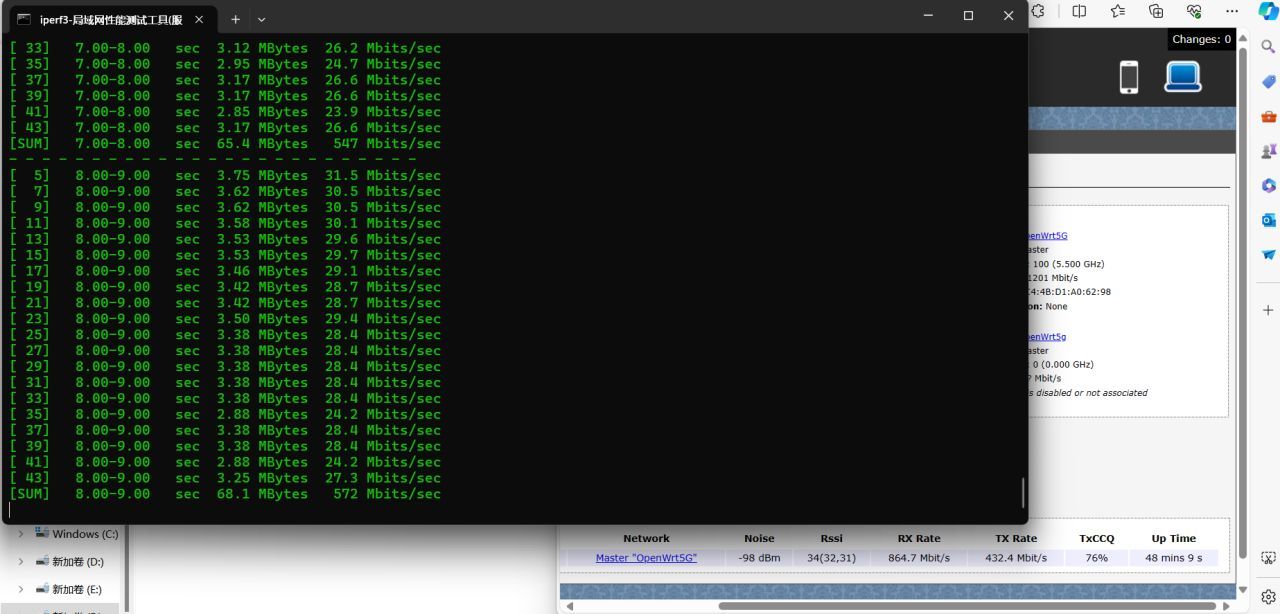Open Edge Settings and more menu
1280x614 pixels.
coord(1232,11)
